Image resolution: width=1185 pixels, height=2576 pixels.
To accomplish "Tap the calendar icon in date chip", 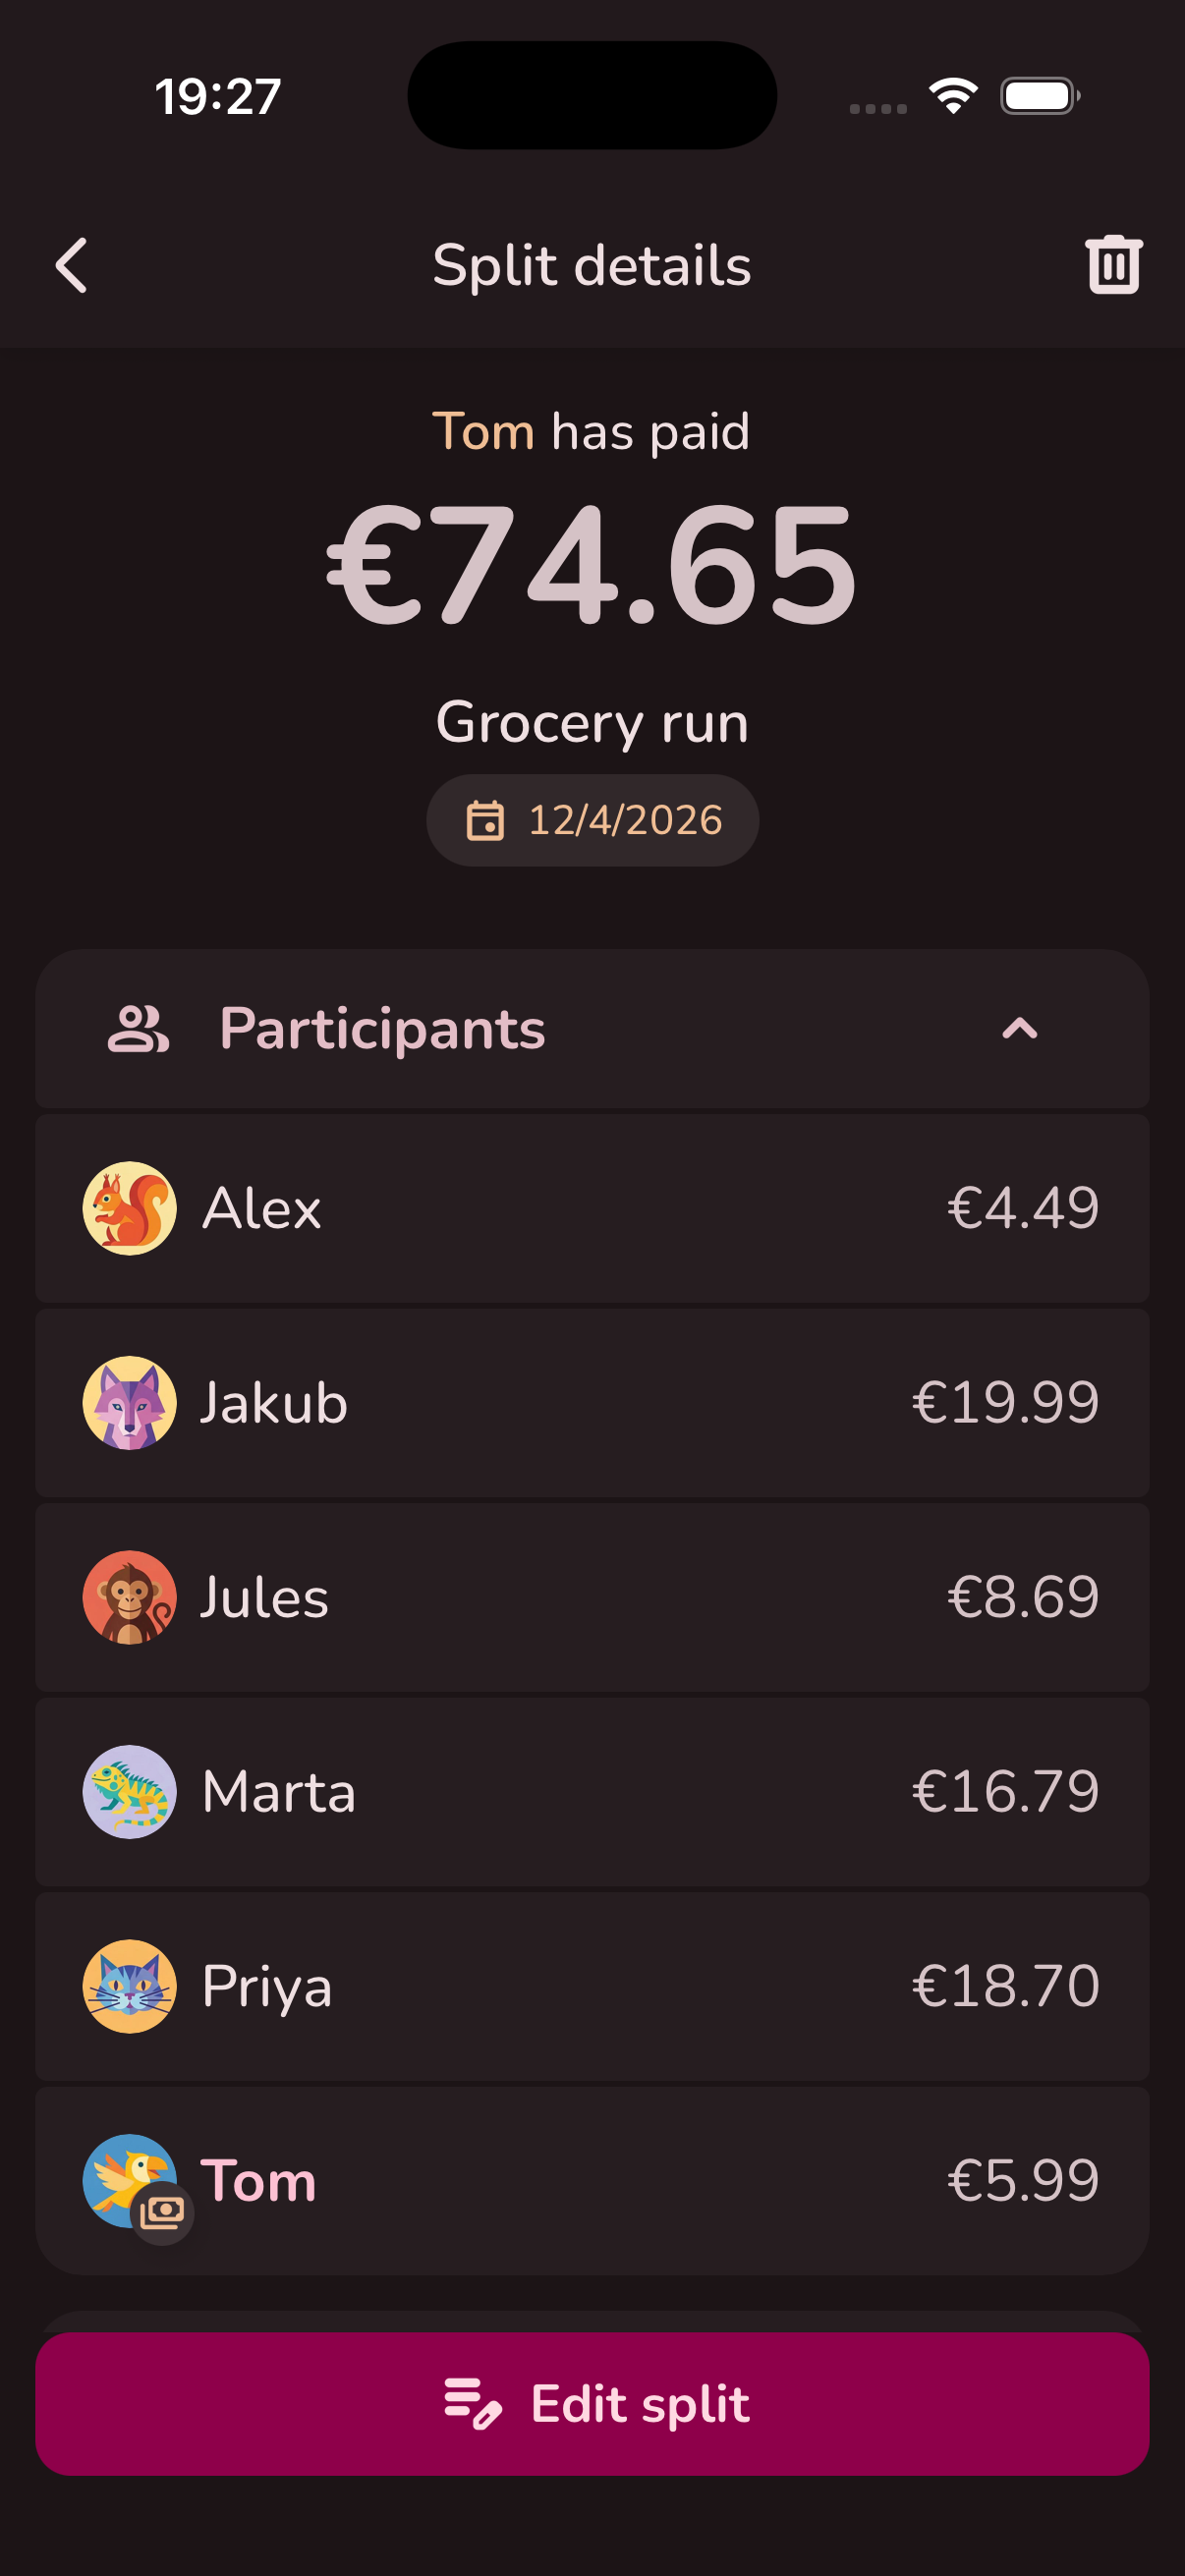I will pos(486,820).
